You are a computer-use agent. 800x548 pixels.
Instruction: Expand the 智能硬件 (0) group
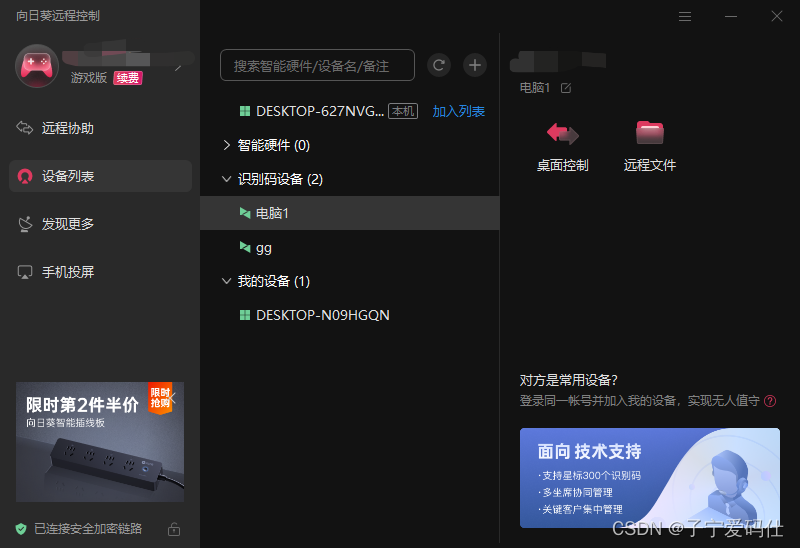[227, 145]
